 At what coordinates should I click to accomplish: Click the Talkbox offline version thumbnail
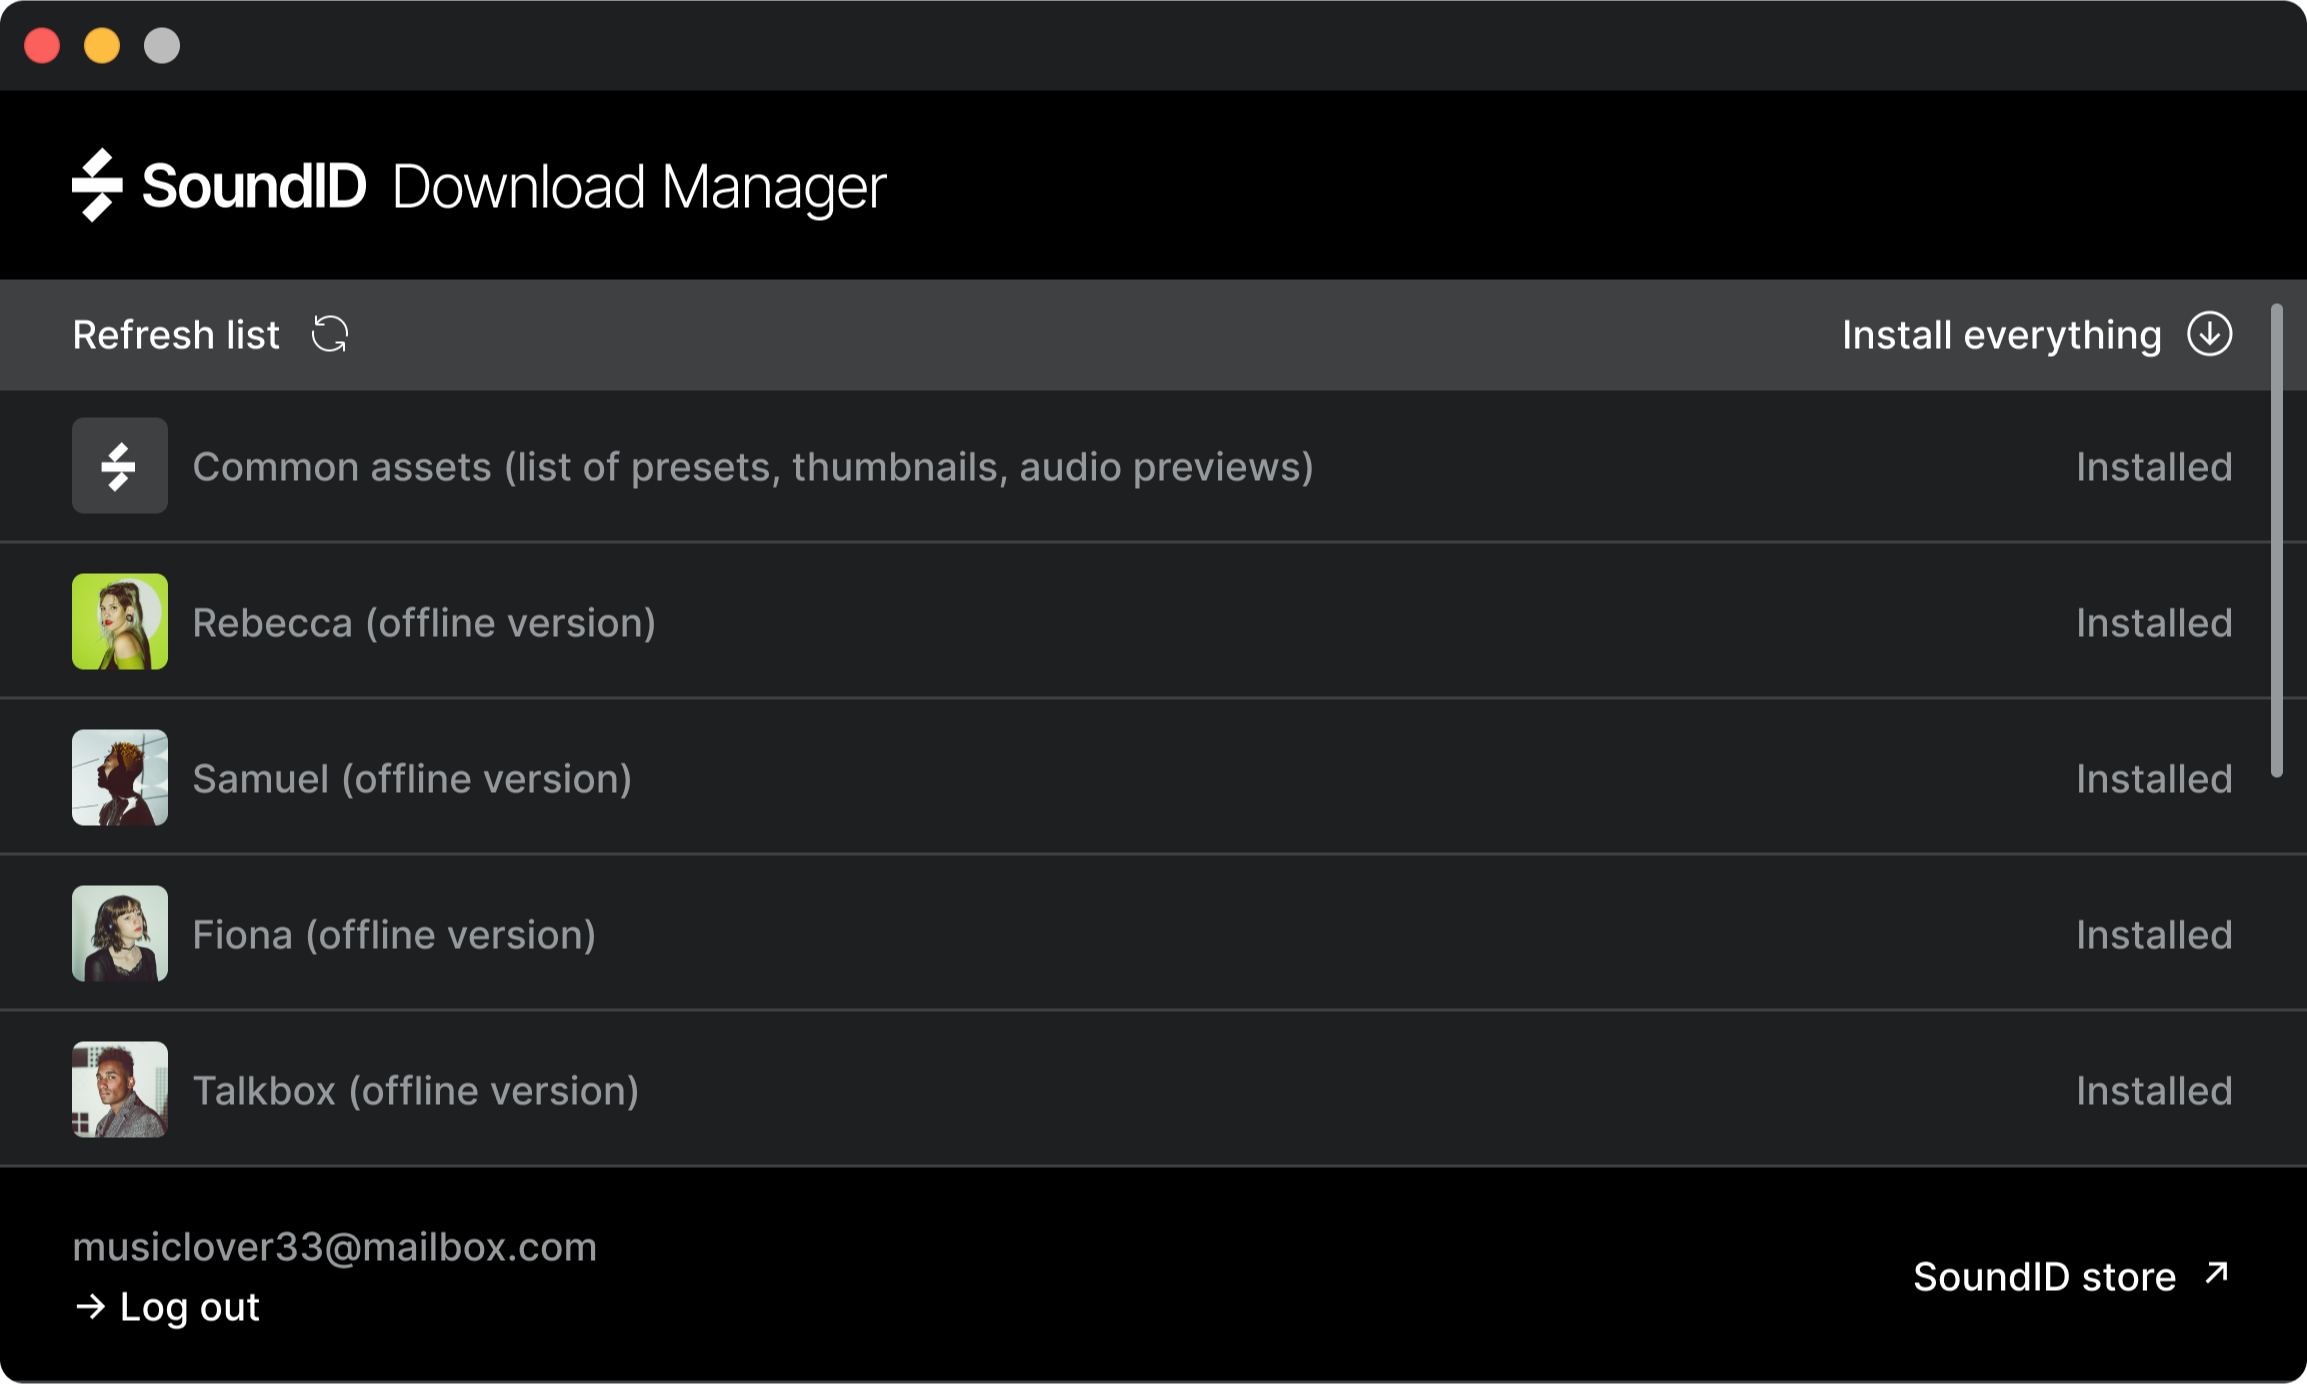(x=119, y=1087)
